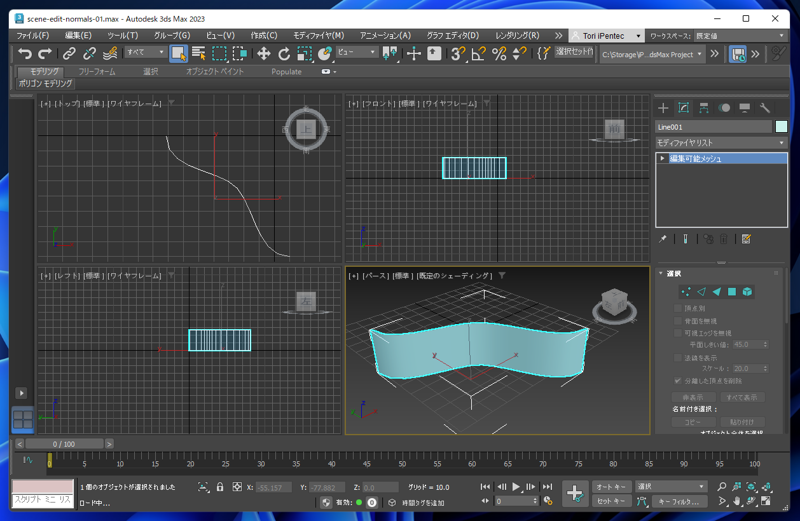Open the モディファイヤ(M) menu

(x=318, y=36)
